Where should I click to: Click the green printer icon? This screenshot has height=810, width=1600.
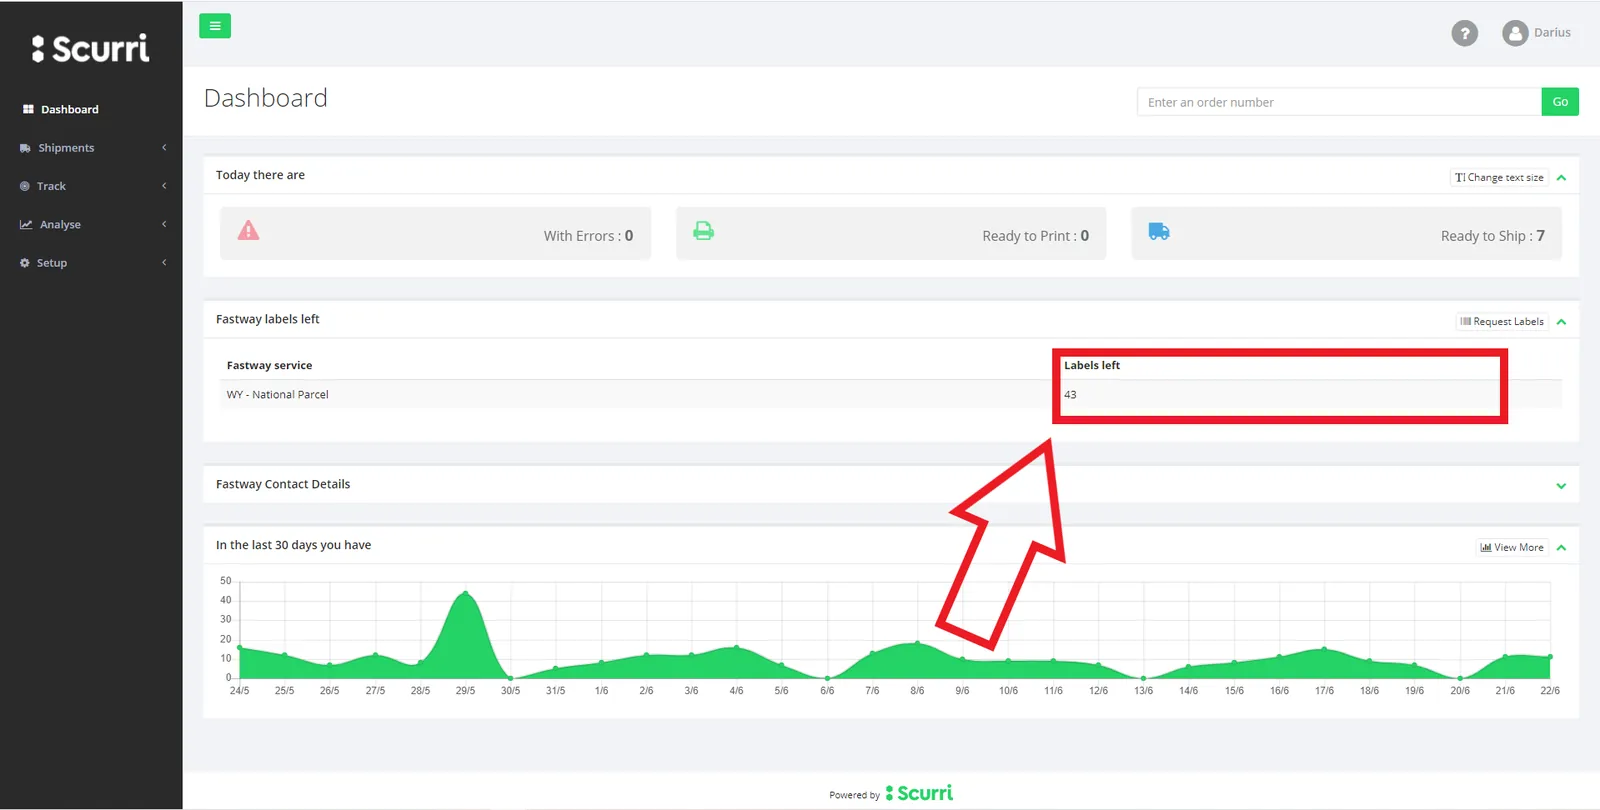coord(704,231)
